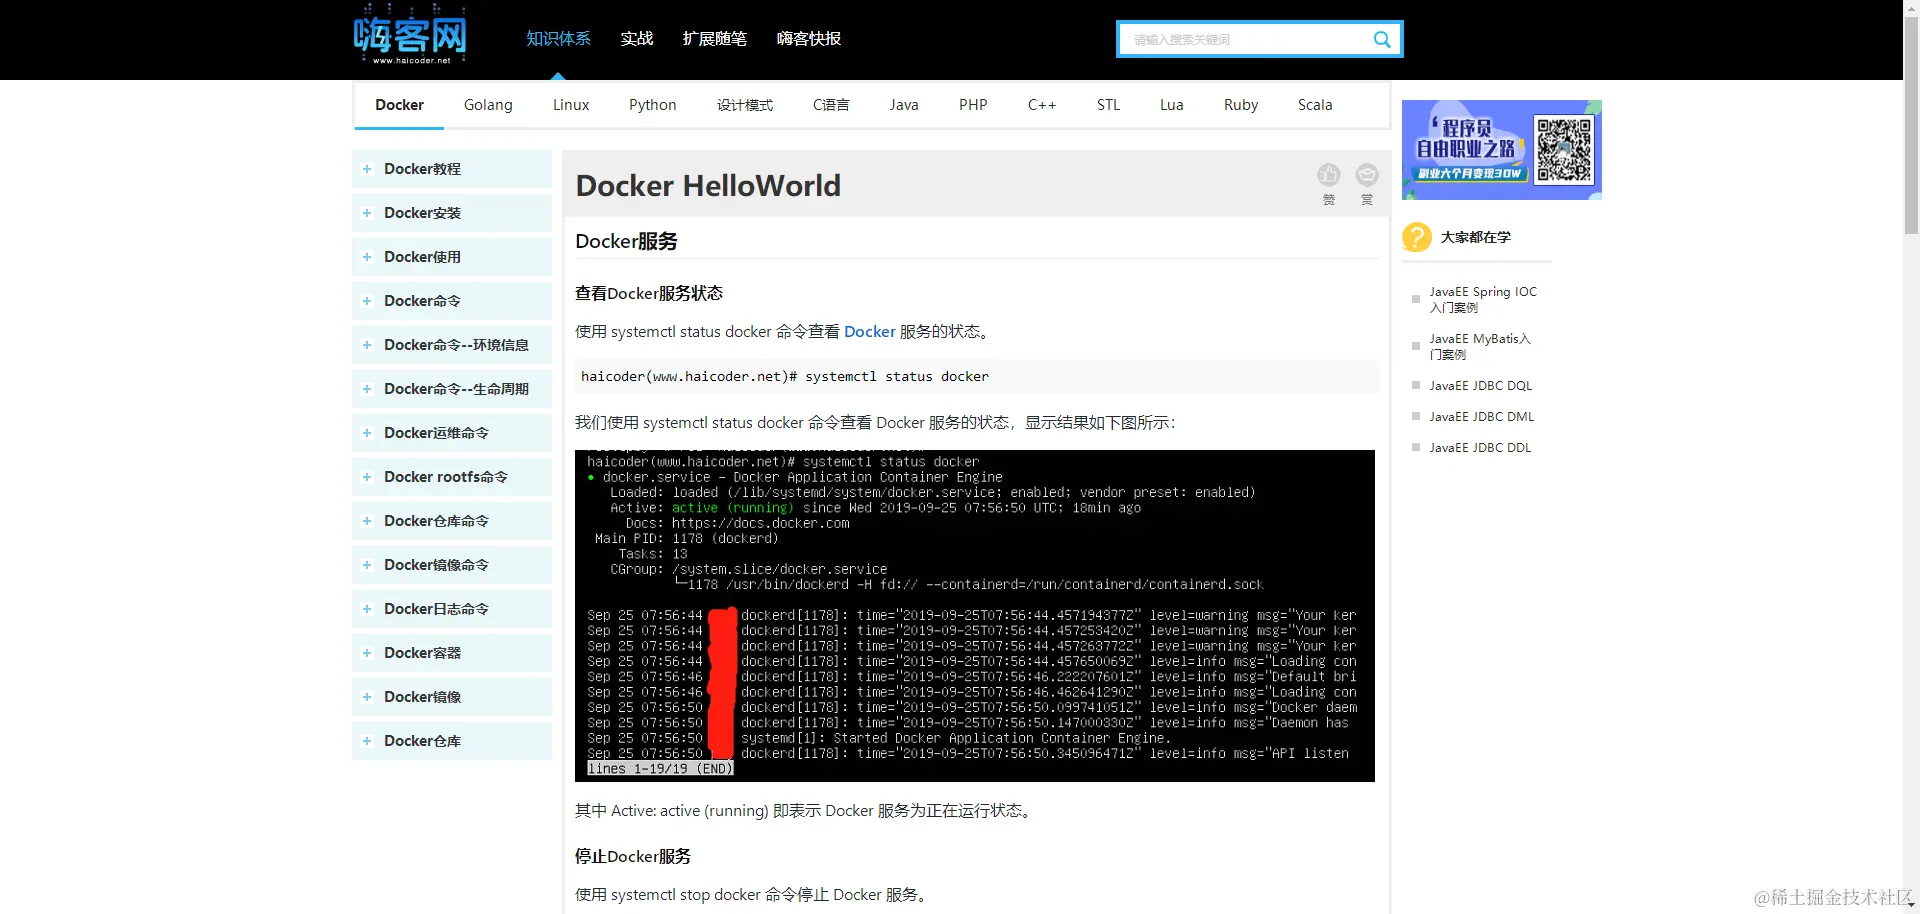The image size is (1920, 914).
Task: Expand the Docker命令--环境信息 plus icon
Action: click(x=367, y=345)
